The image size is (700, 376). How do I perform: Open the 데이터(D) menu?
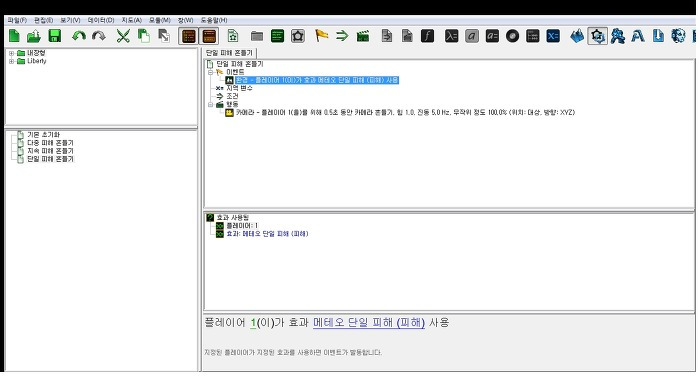pos(101,20)
